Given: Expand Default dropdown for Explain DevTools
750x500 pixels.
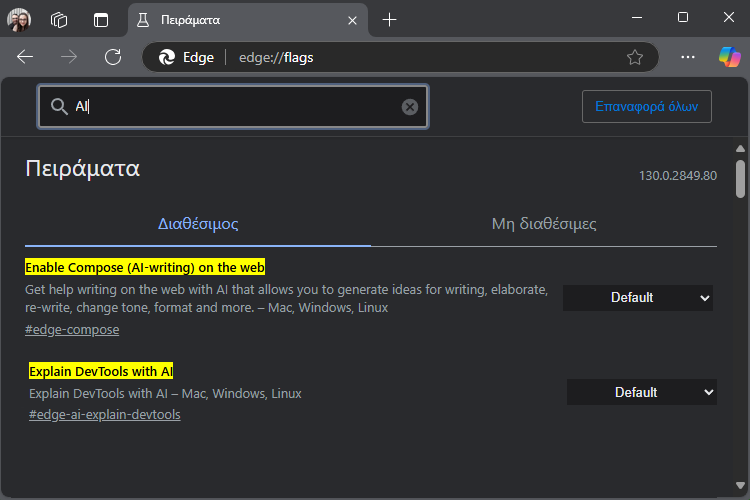Looking at the screenshot, I should [641, 392].
